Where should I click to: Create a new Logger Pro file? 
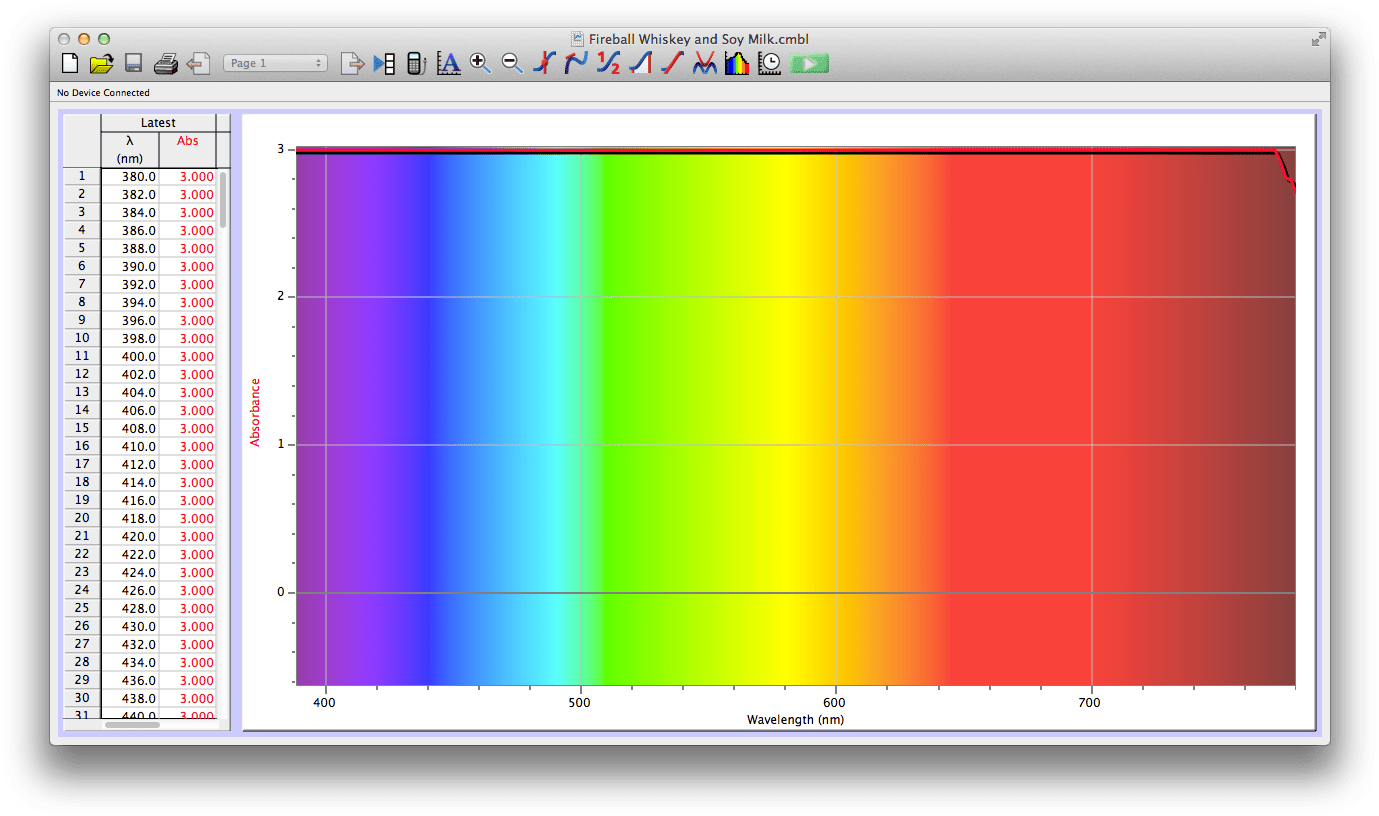[x=70, y=62]
